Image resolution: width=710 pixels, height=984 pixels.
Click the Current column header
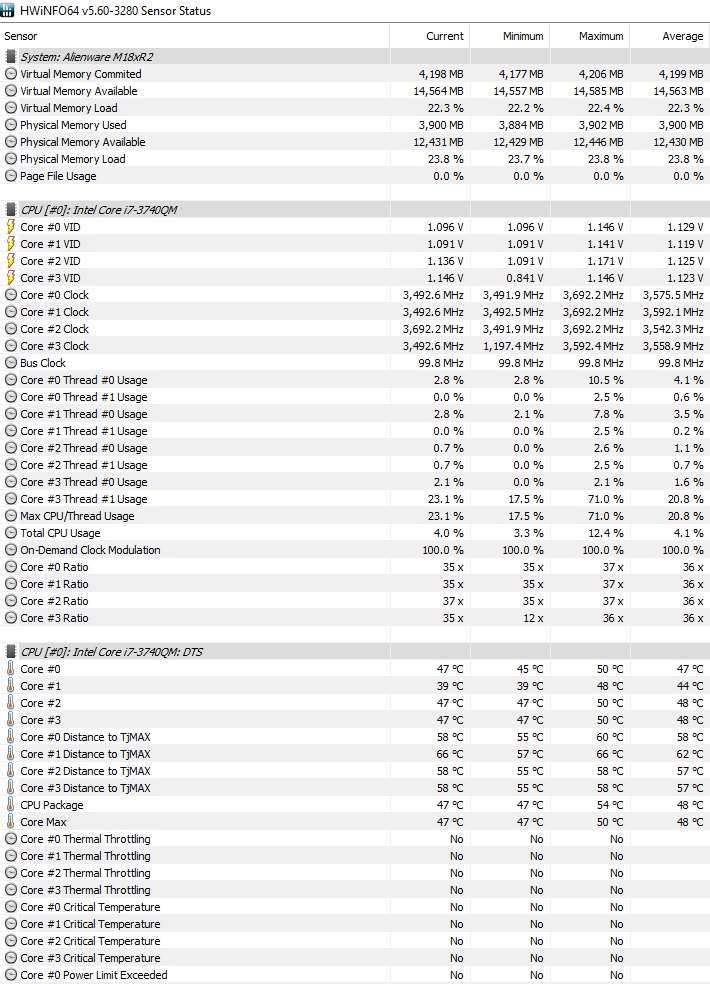(x=429, y=36)
